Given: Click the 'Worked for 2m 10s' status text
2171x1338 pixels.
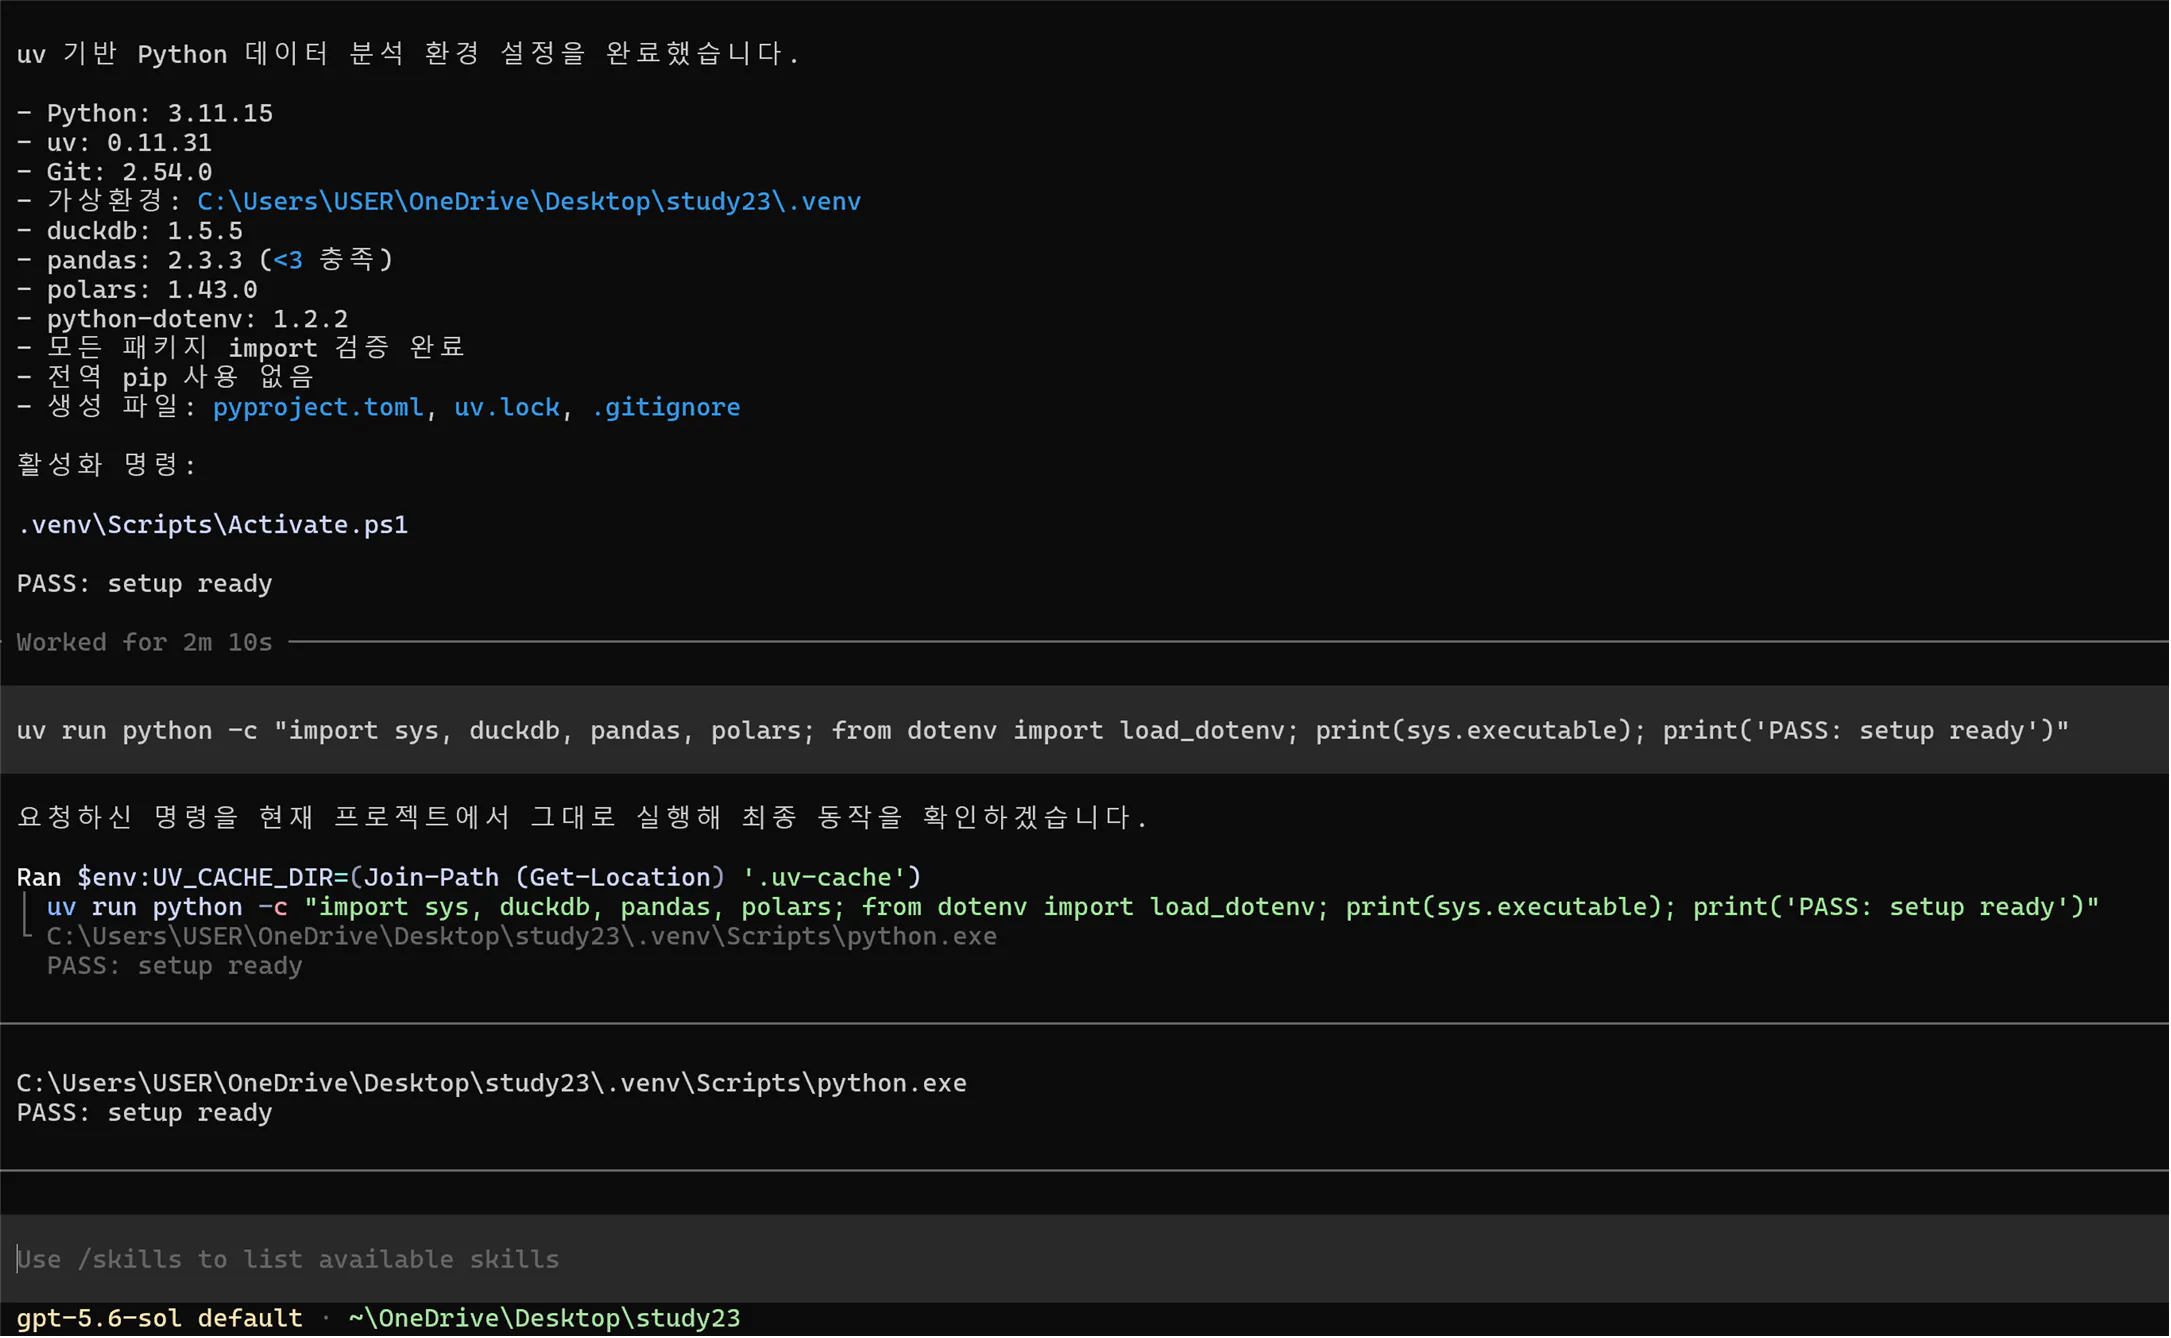Looking at the screenshot, I should (145, 643).
